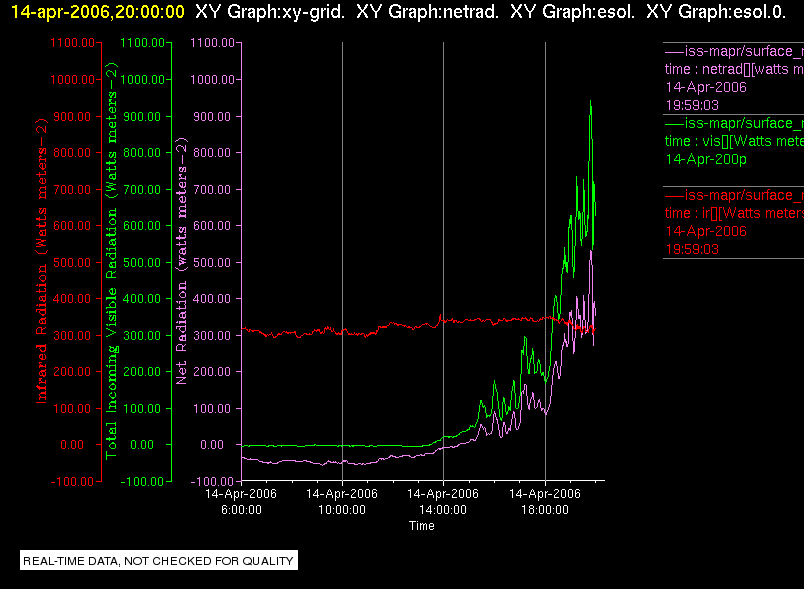Click the pink netrad legend entry
This screenshot has height=589, width=804.
(x=734, y=78)
